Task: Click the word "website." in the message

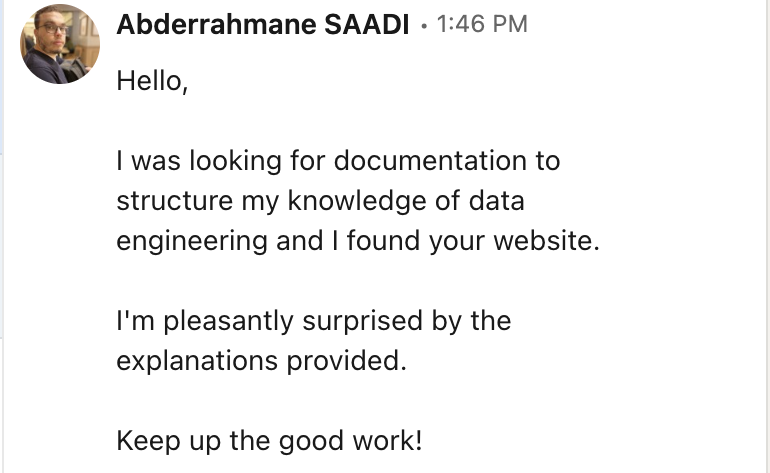Action: pyautogui.click(x=547, y=241)
